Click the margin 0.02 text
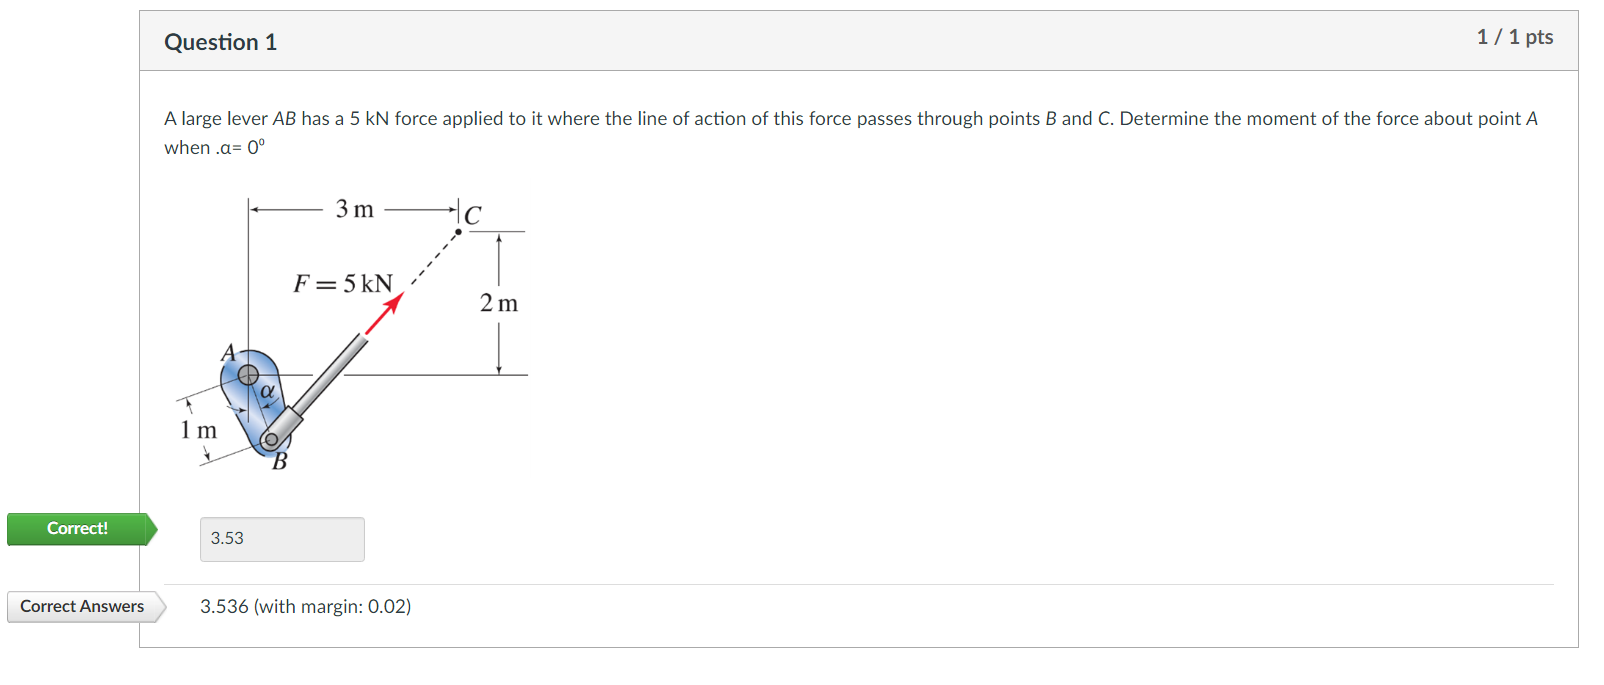This screenshot has width=1604, height=685. (370, 606)
